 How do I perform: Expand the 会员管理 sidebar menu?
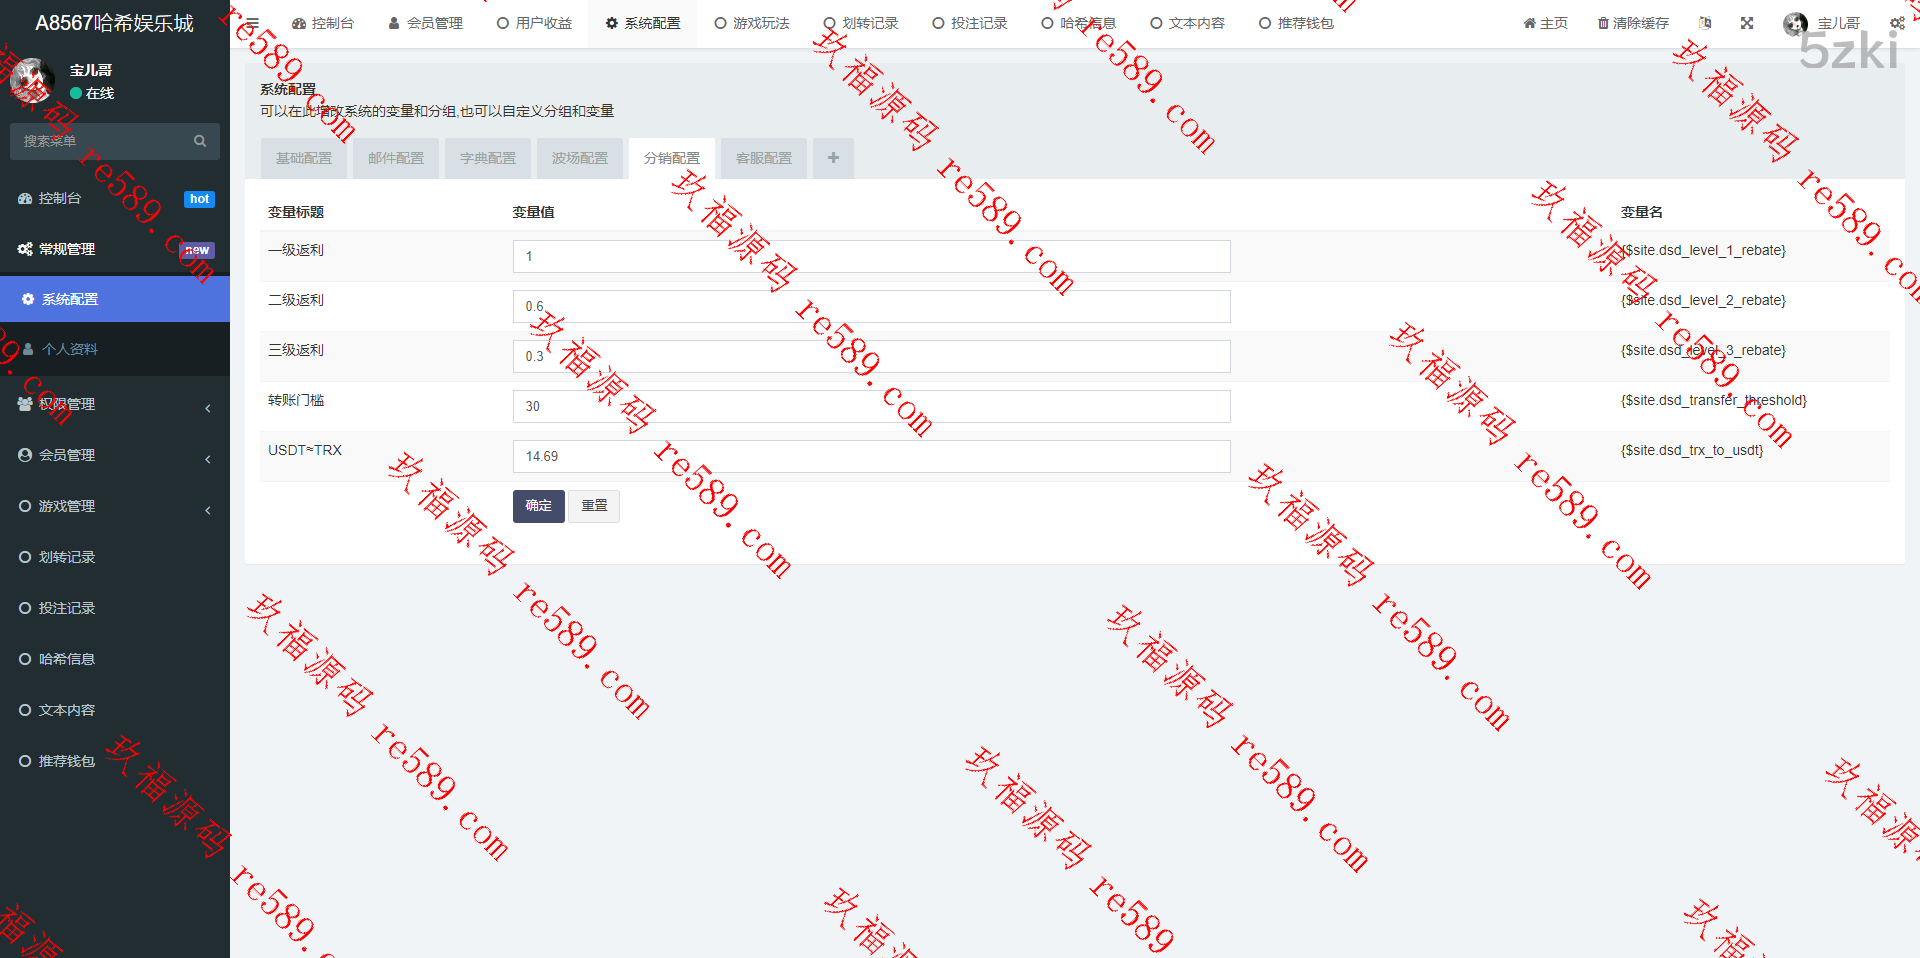(115, 455)
